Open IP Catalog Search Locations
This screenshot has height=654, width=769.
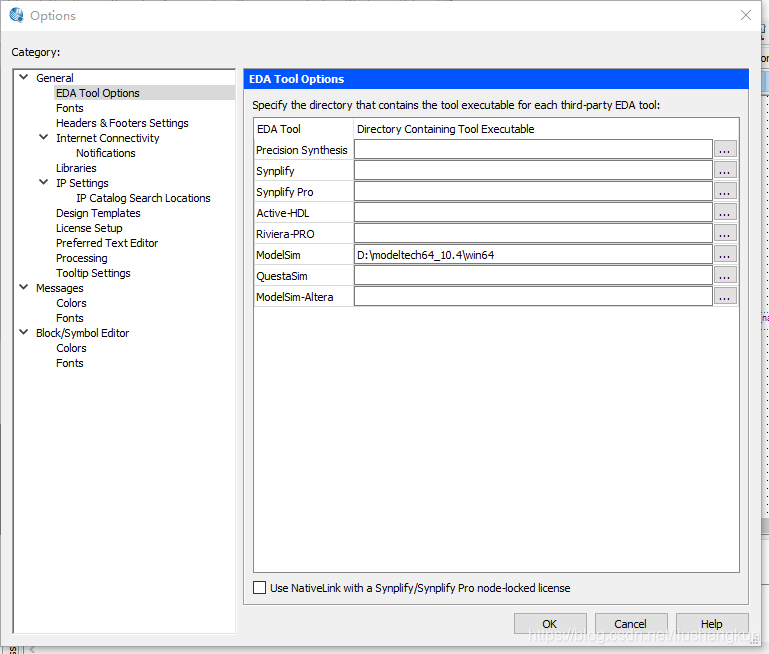tap(143, 198)
